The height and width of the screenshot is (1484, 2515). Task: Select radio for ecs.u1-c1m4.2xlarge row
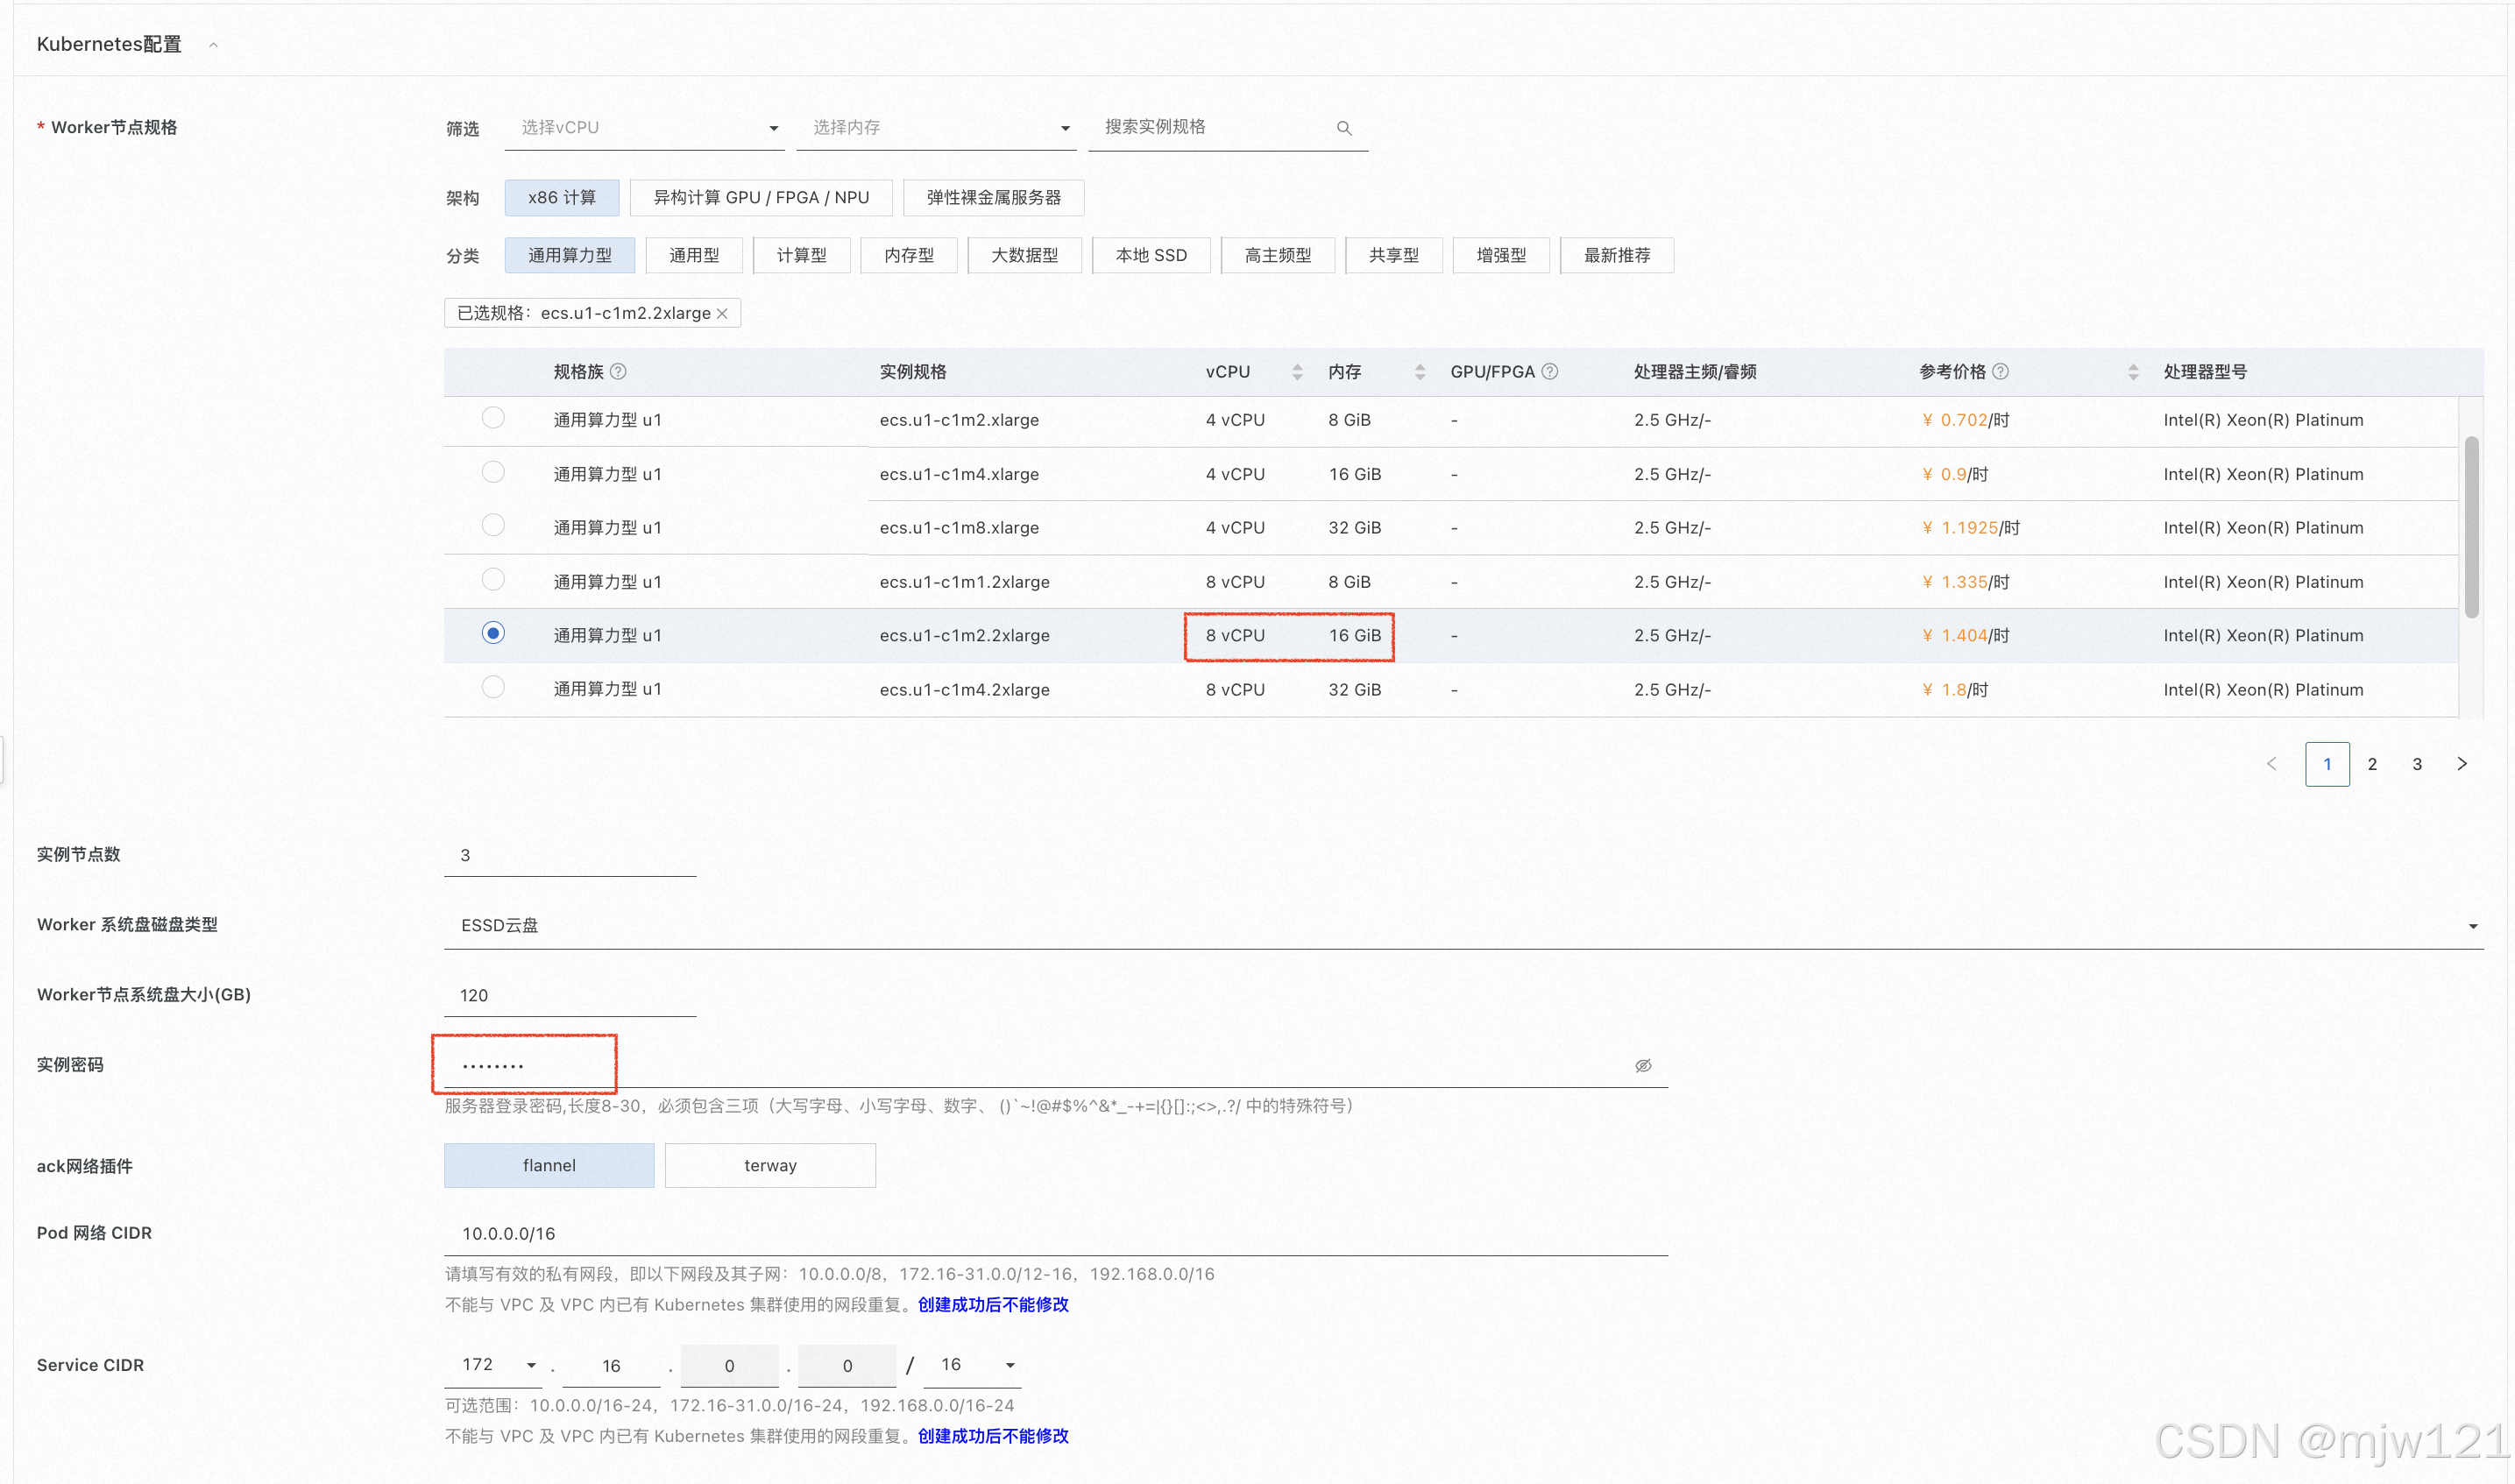[x=493, y=687]
